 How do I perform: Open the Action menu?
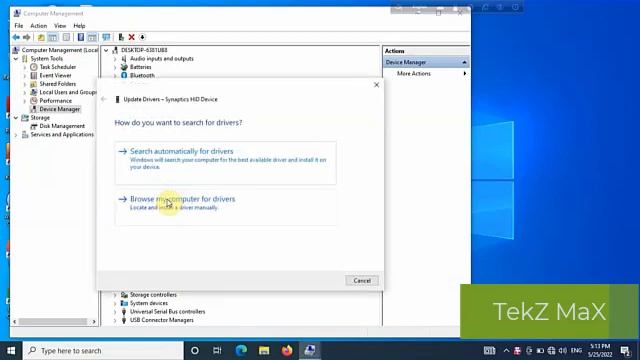click(39, 26)
